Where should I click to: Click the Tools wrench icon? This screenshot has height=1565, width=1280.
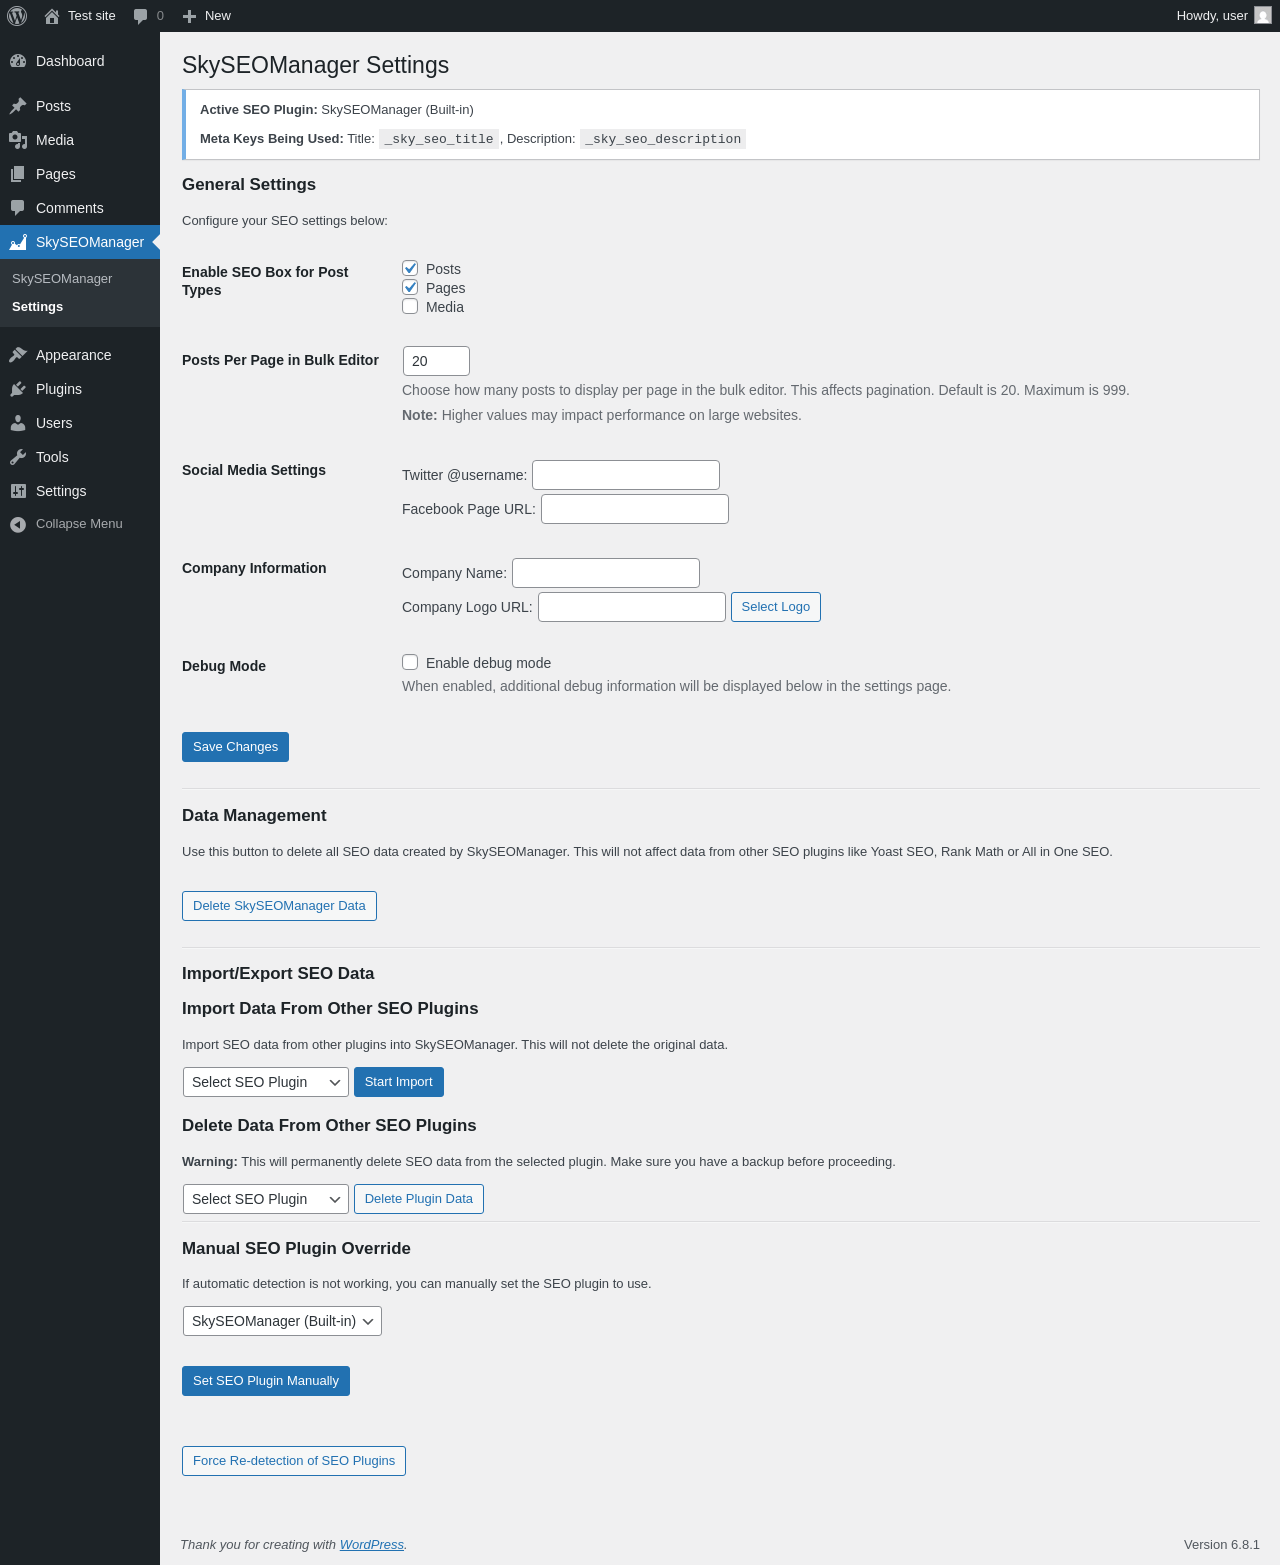[18, 457]
